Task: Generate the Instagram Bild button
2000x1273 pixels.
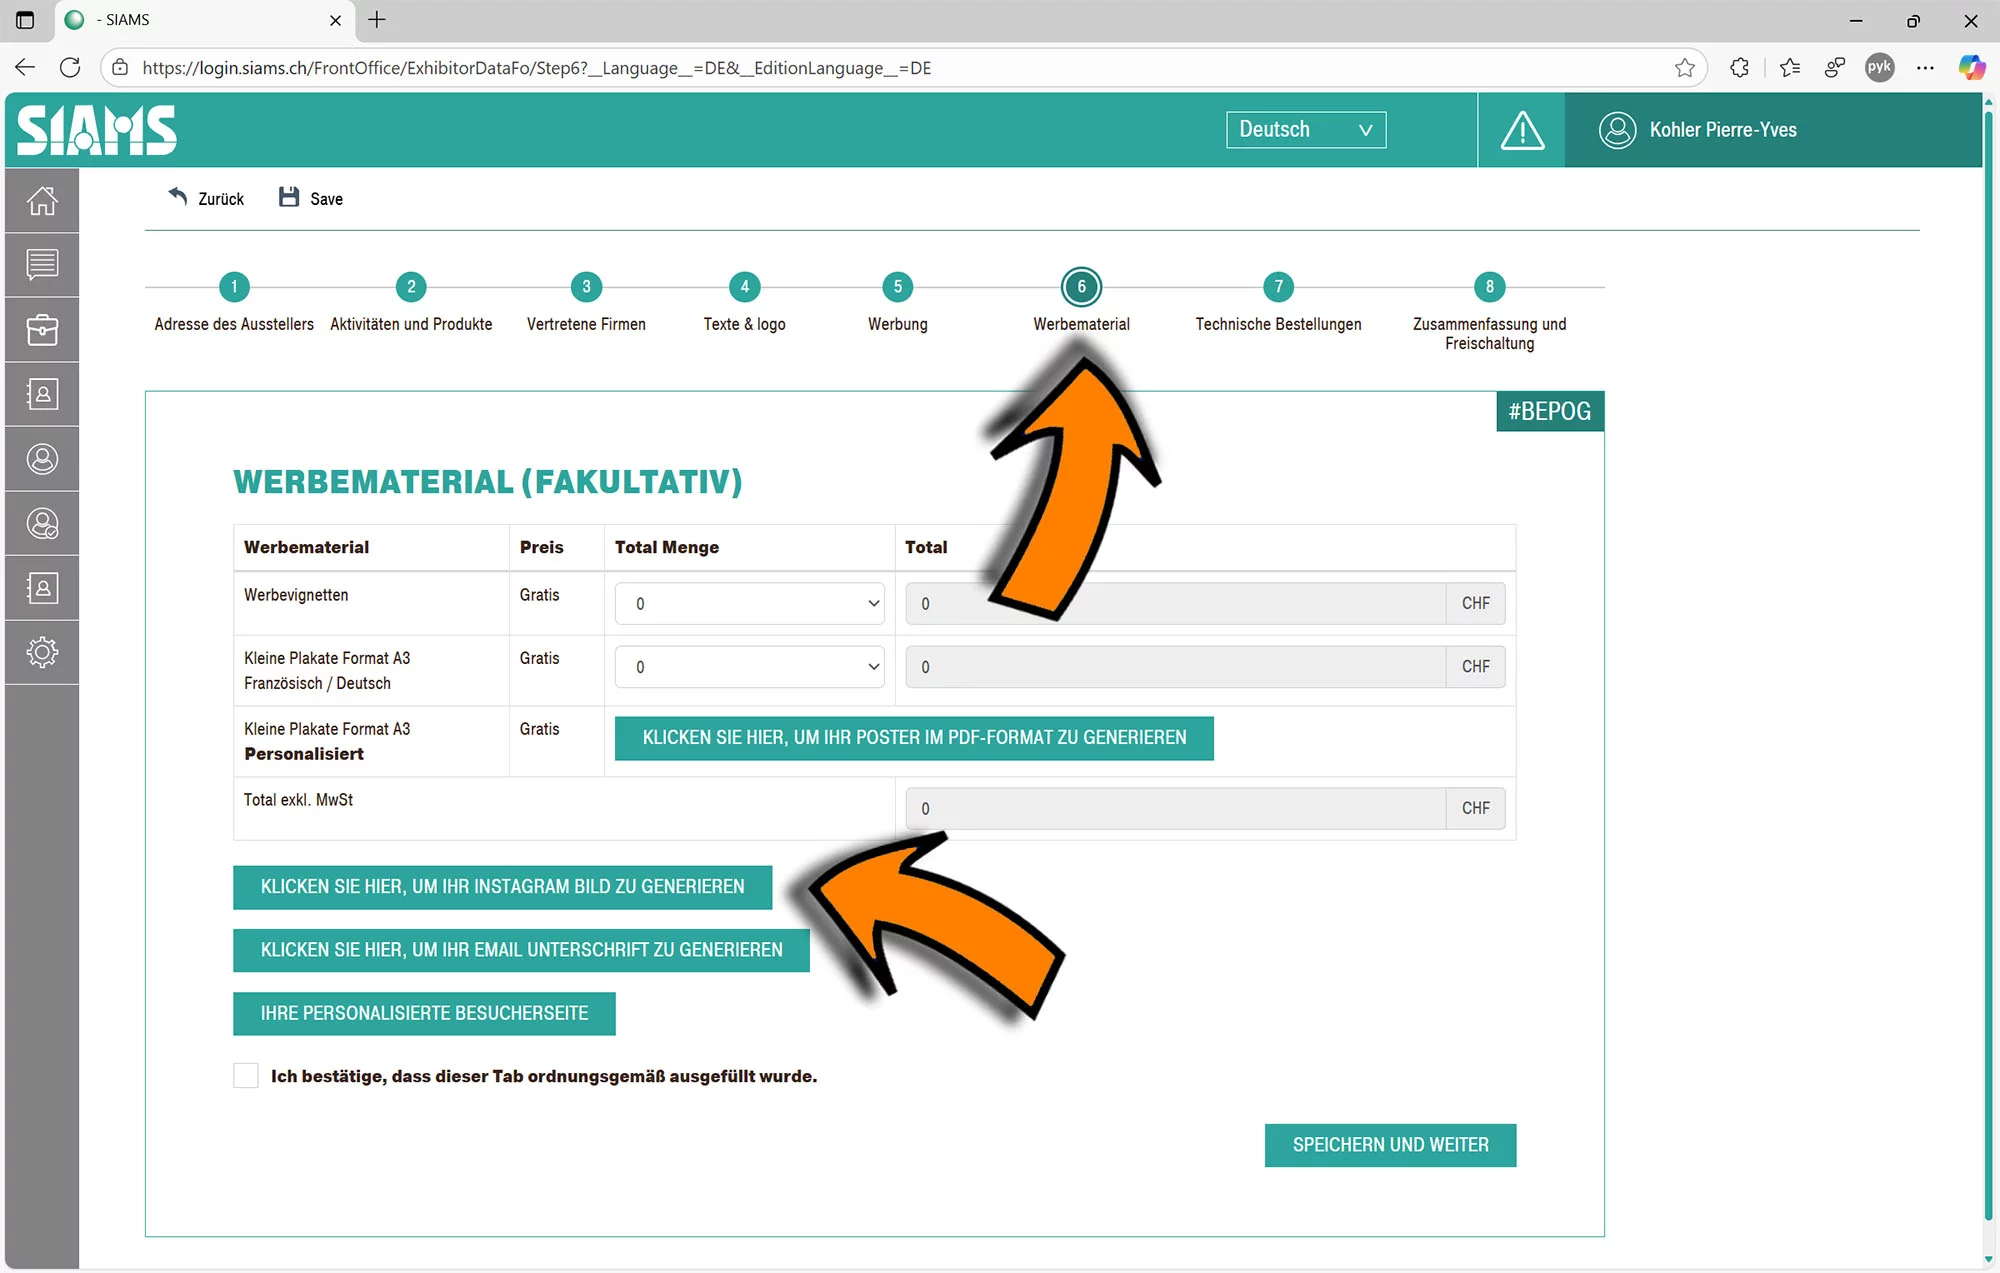Action: [x=502, y=887]
